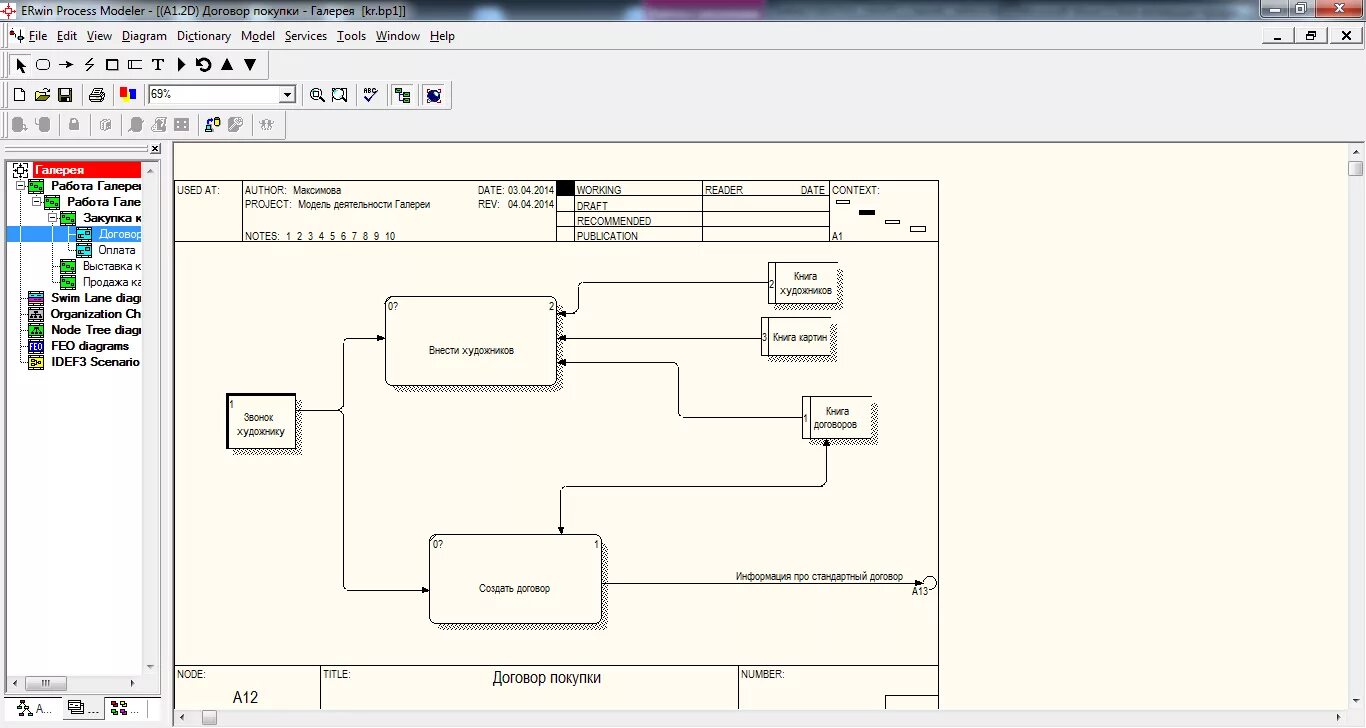Select the Text block tool
Viewport: 1366px width, 728px height.
(158, 65)
